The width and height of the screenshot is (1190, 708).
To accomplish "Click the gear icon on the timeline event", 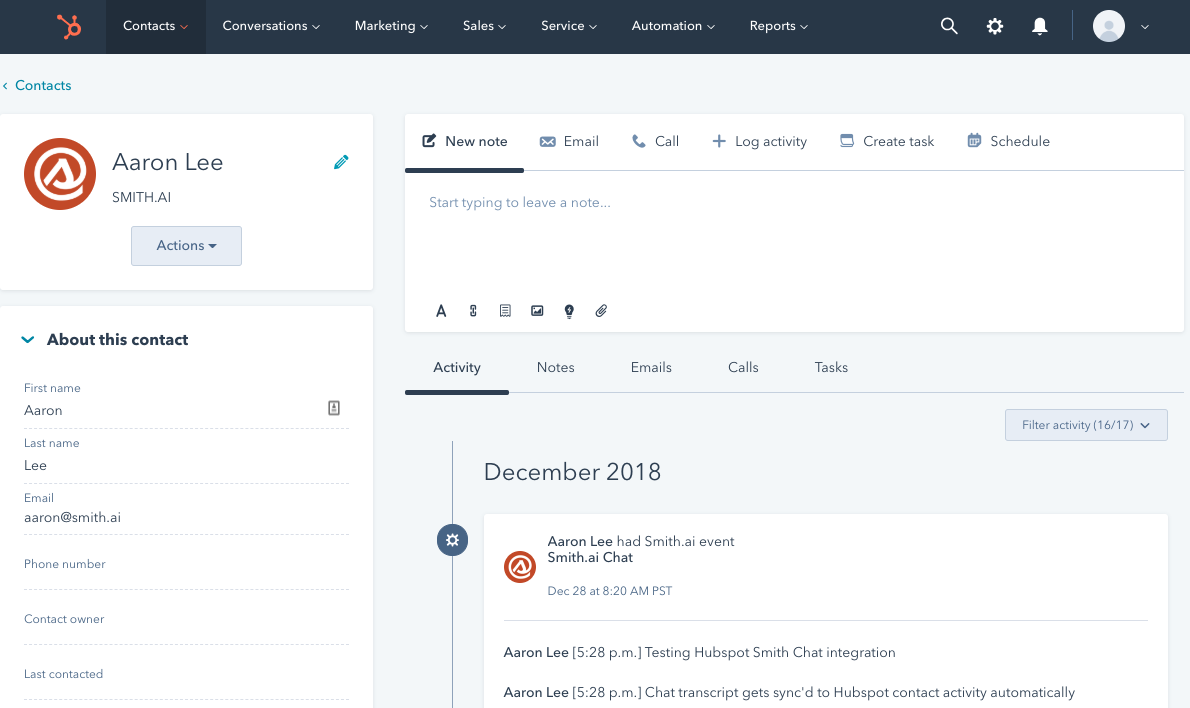I will click(x=452, y=540).
